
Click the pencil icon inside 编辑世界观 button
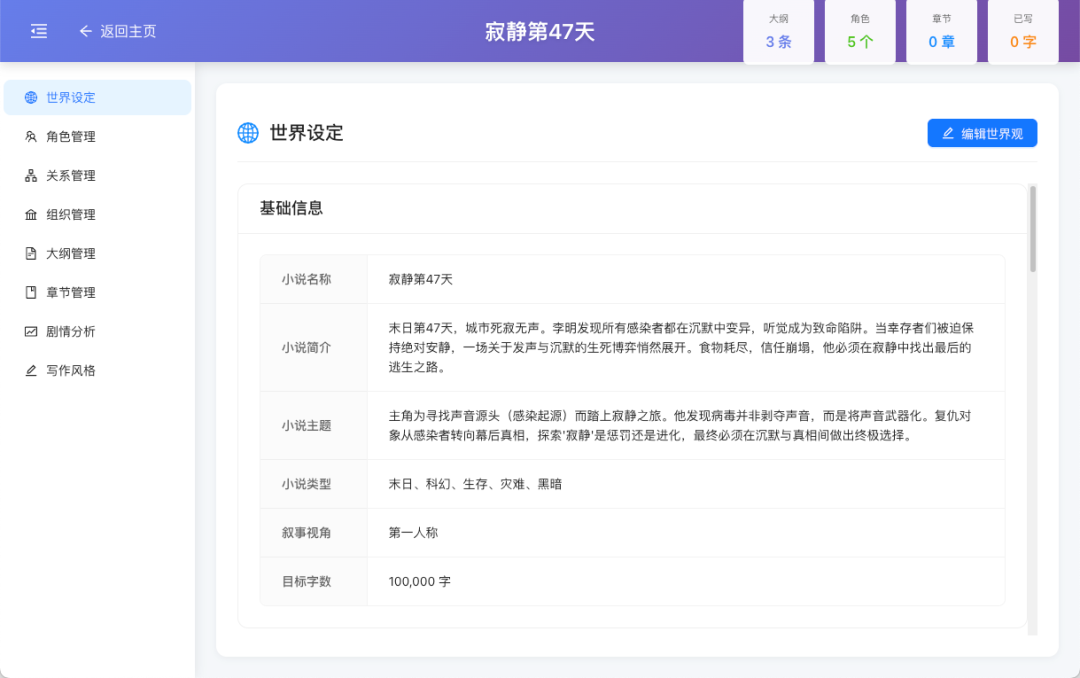pyautogui.click(x=948, y=132)
